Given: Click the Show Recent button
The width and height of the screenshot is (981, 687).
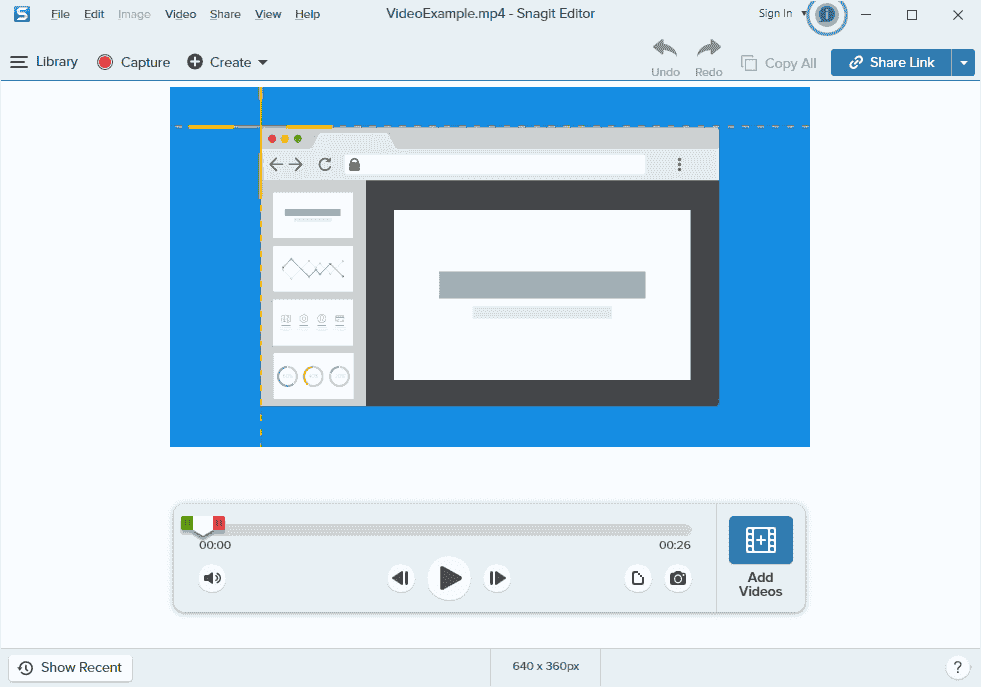Looking at the screenshot, I should tap(69, 667).
